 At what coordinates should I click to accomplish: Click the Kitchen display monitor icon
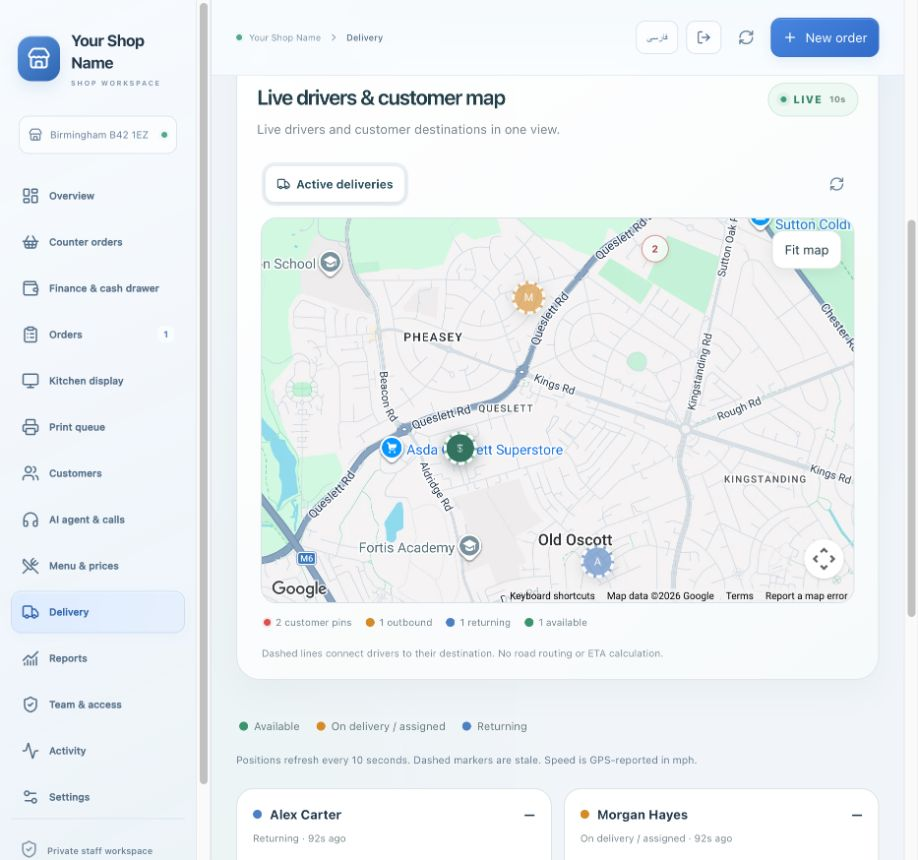click(30, 381)
